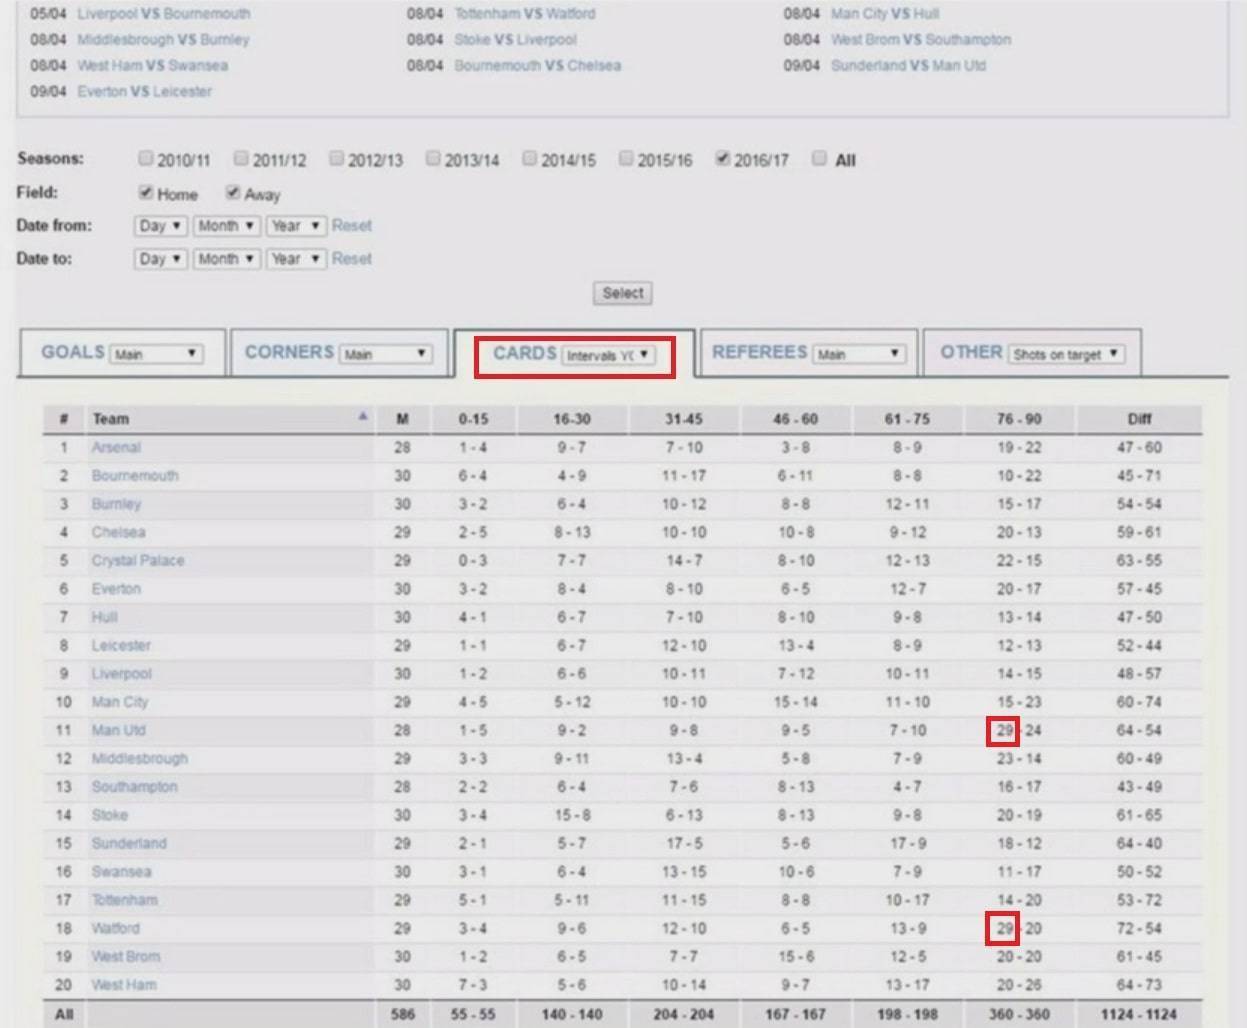Check the 2010/11 season checkbox

(146, 158)
